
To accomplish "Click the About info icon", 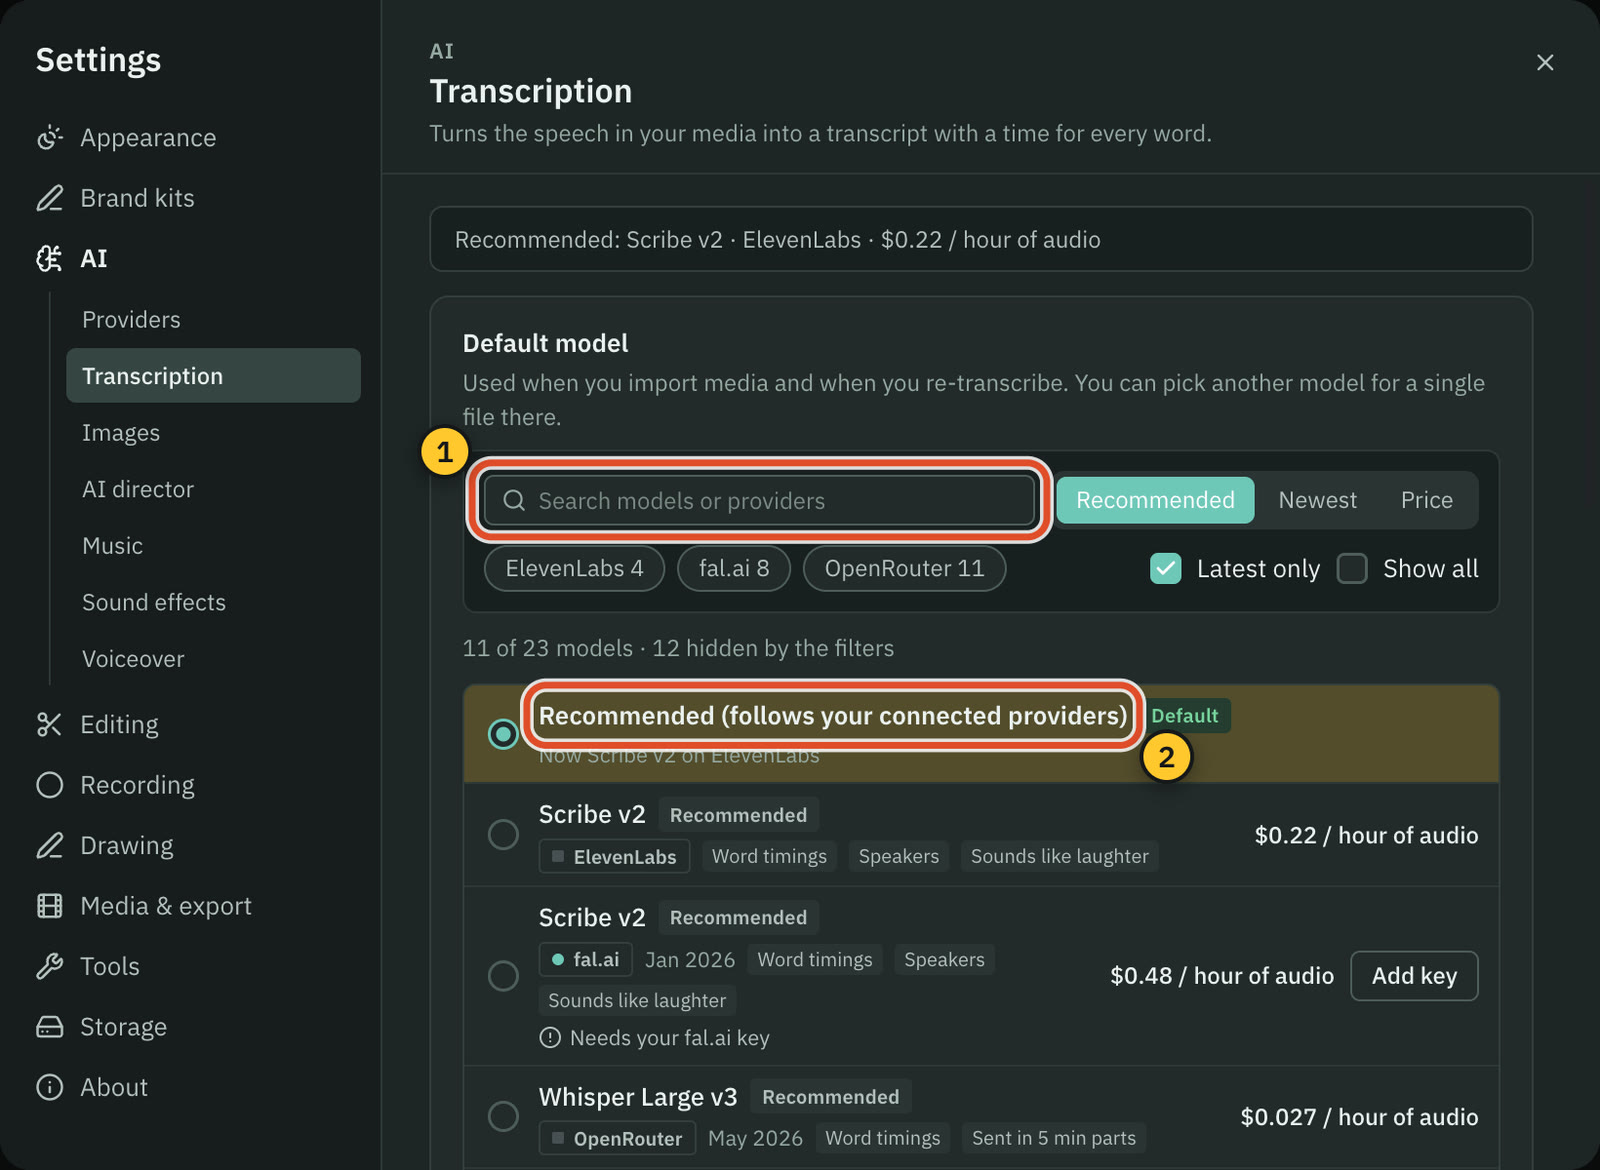I will pyautogui.click(x=49, y=1087).
